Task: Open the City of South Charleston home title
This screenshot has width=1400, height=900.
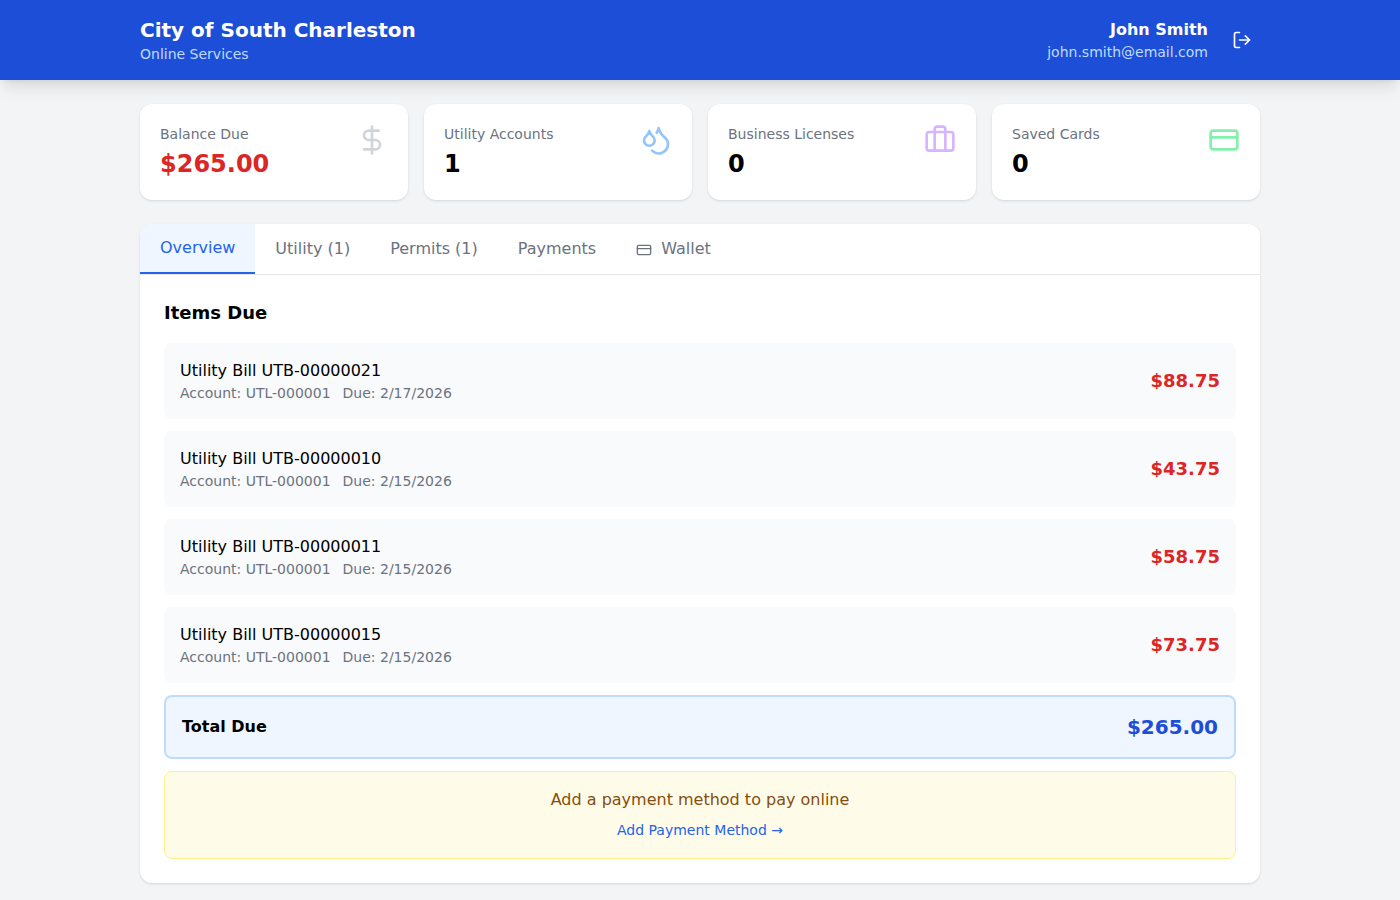Action: point(277,30)
